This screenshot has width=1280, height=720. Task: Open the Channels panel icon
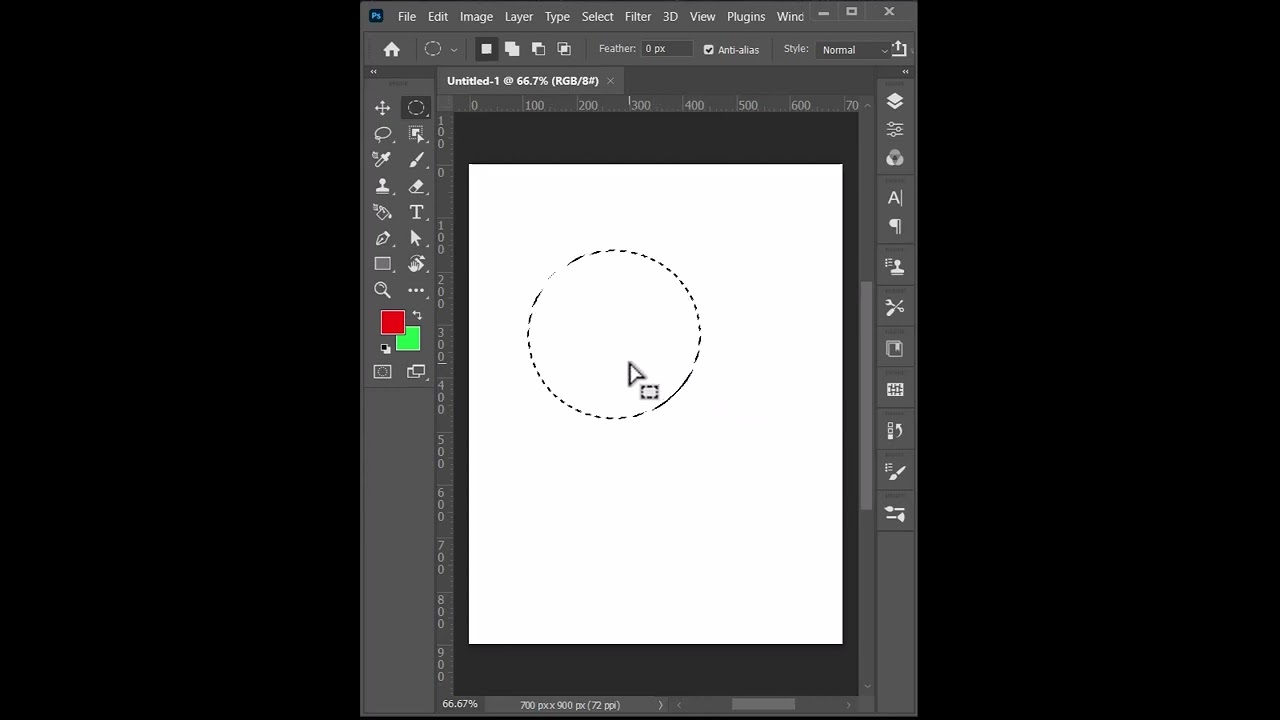[x=895, y=158]
